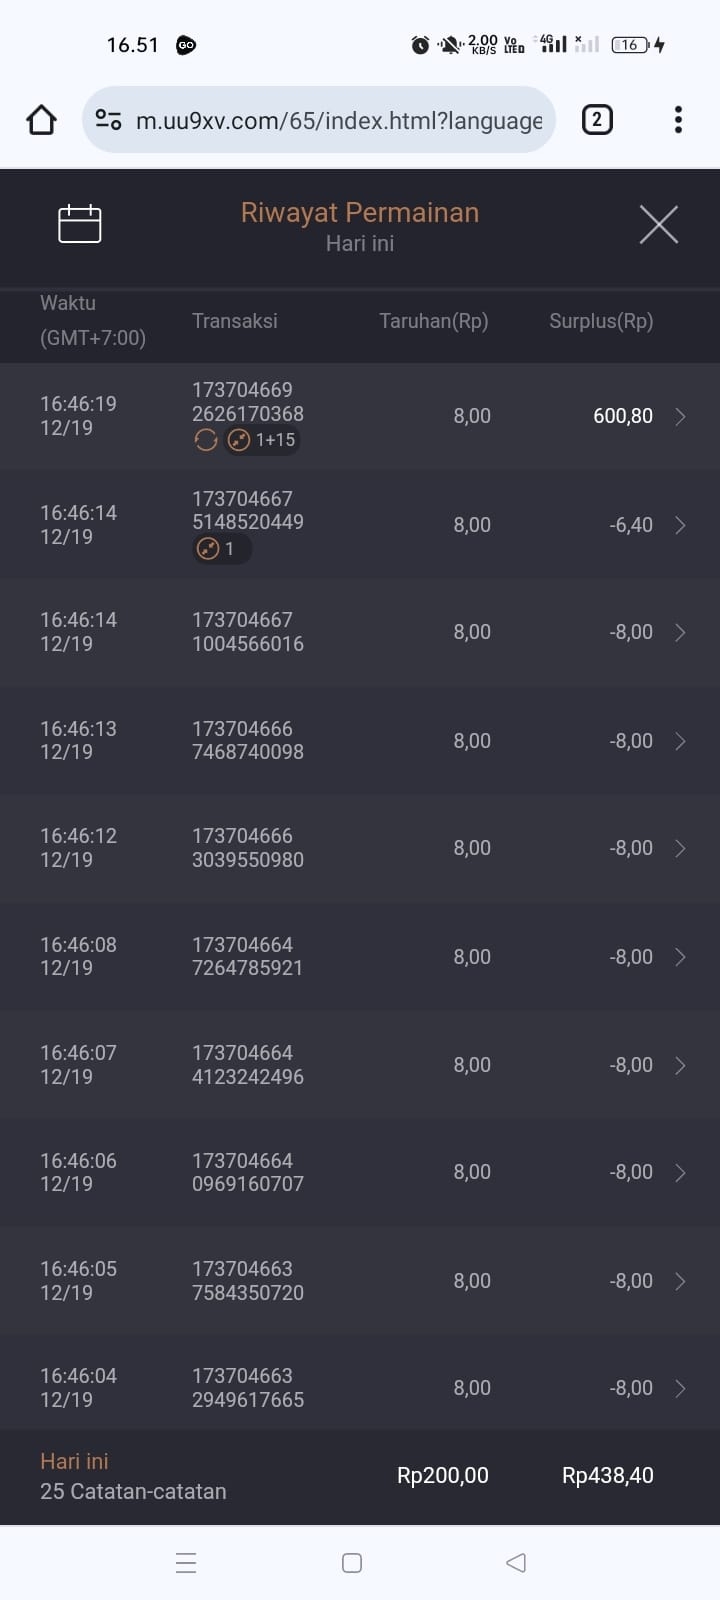
Task: Expand the 16:46:08 transaction row chevron
Action: pos(680,957)
